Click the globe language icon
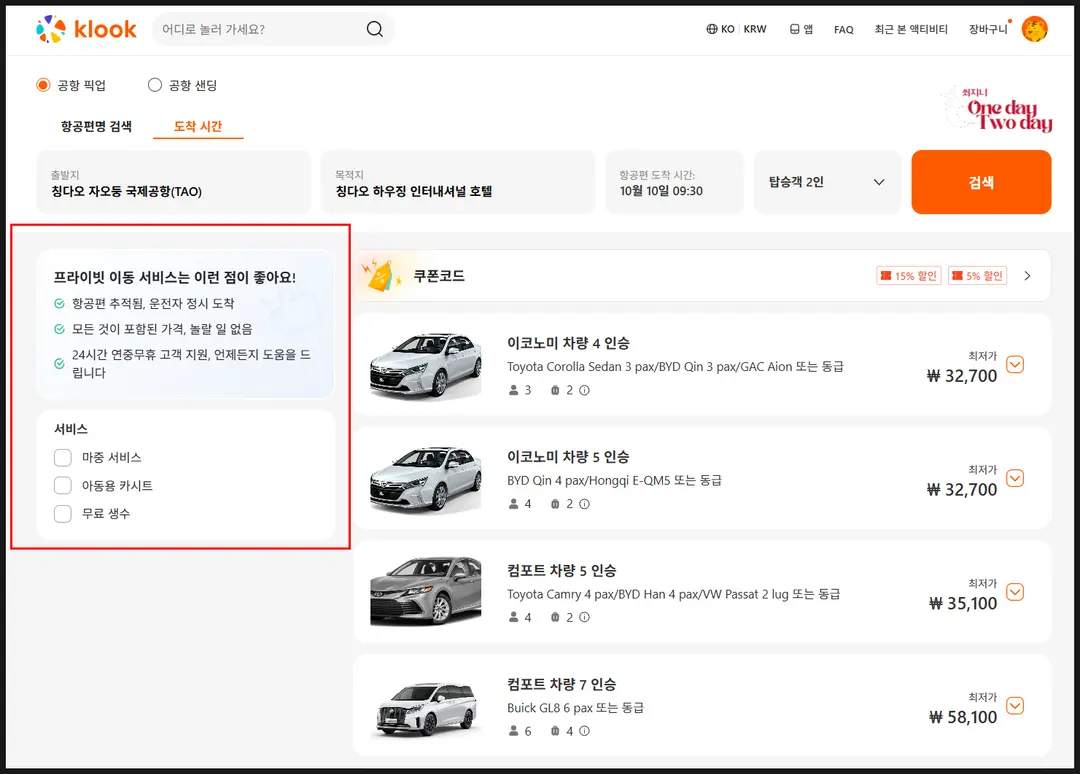The width and height of the screenshot is (1080, 774). click(x=712, y=29)
